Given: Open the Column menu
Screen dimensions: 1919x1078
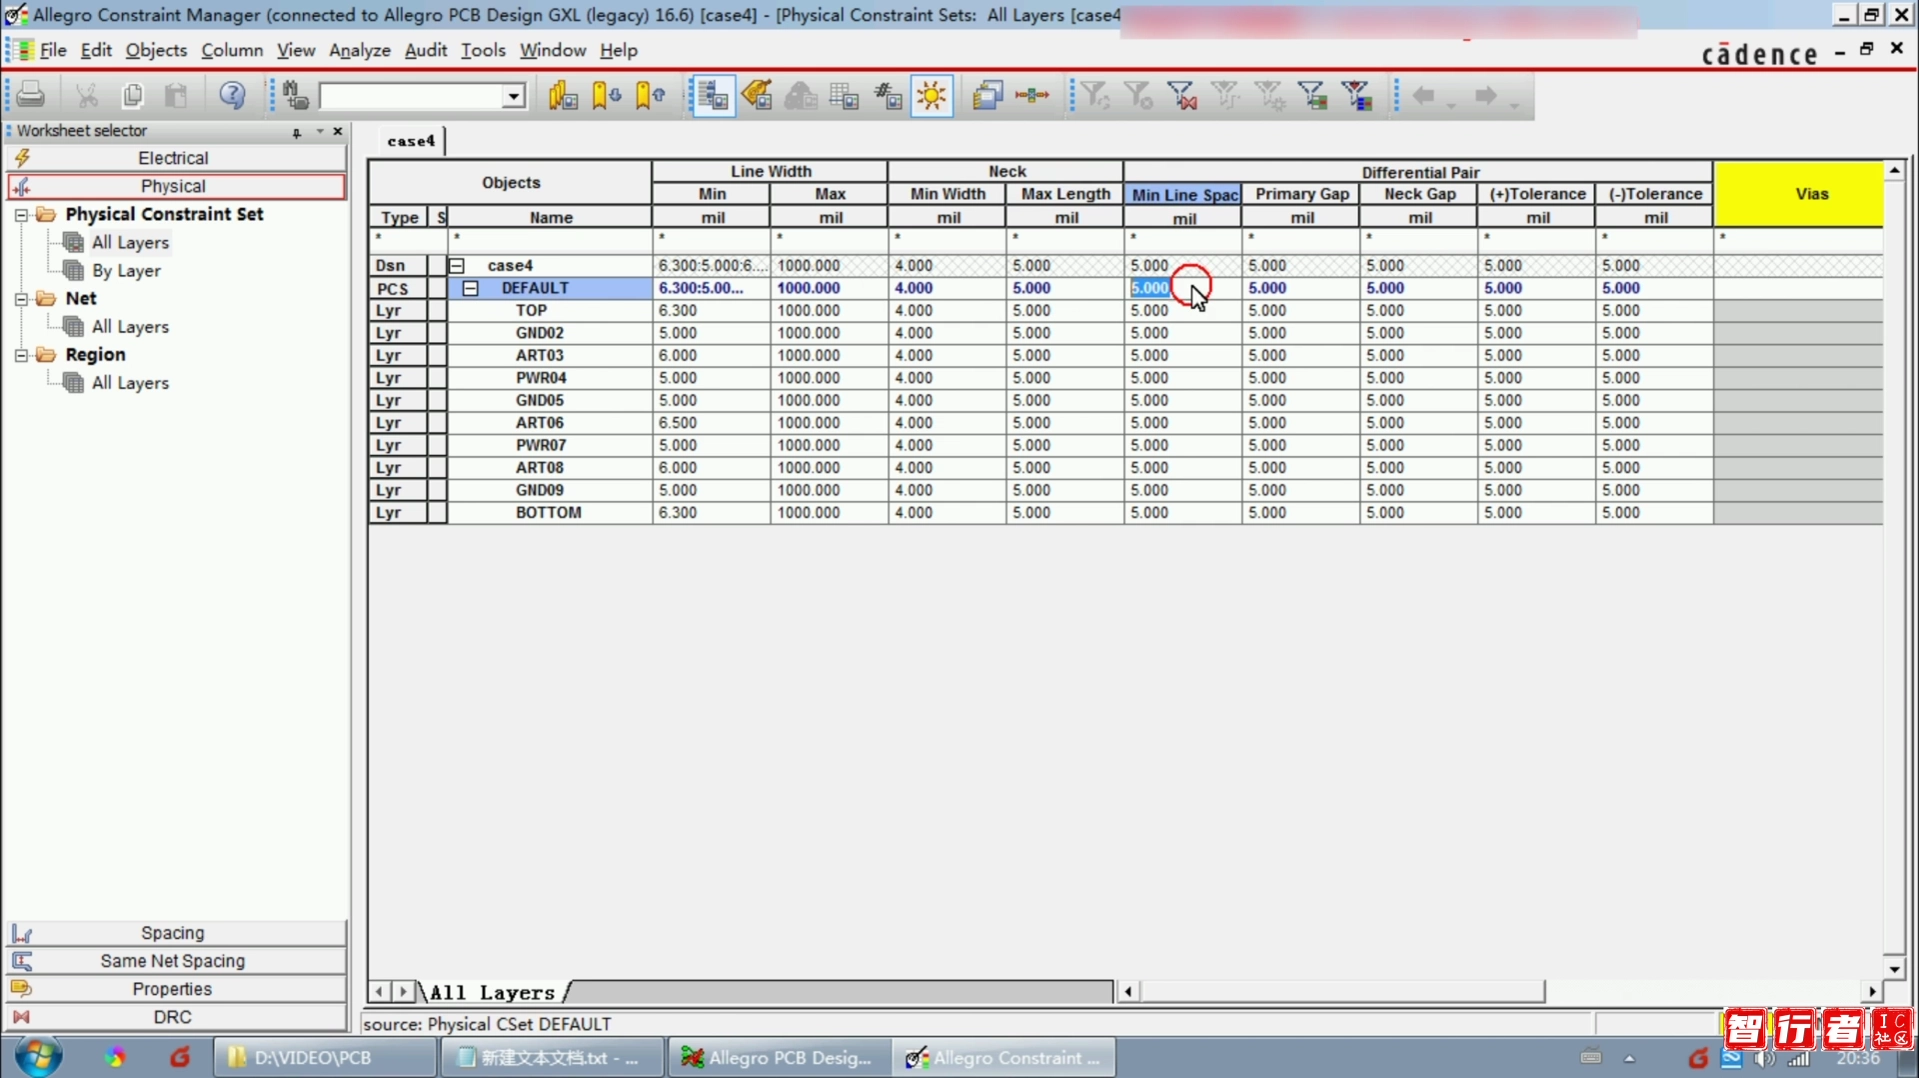Looking at the screenshot, I should (232, 50).
